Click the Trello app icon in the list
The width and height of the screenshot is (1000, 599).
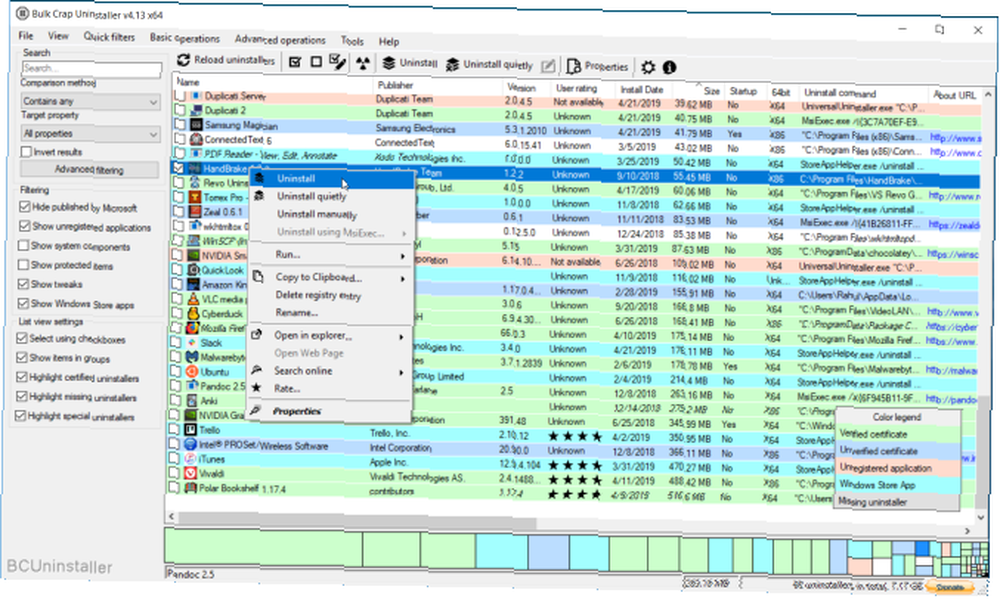[x=191, y=430]
